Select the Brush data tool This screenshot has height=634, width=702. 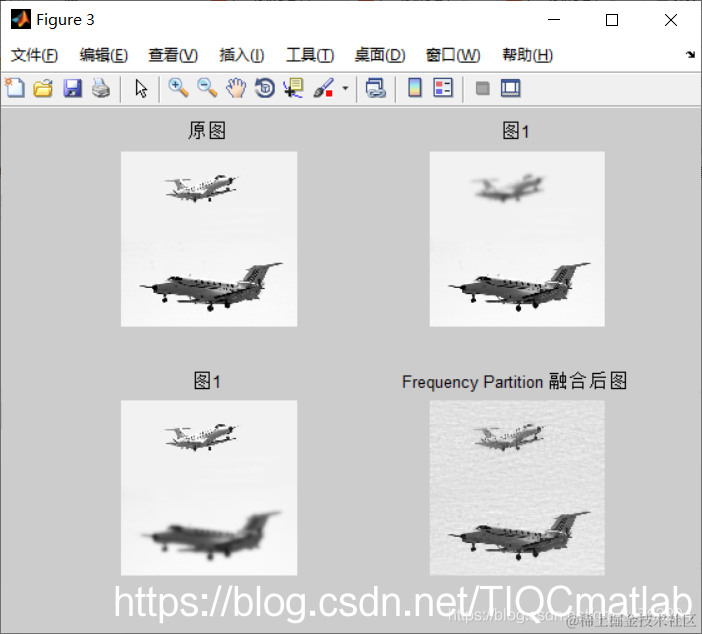click(x=323, y=88)
